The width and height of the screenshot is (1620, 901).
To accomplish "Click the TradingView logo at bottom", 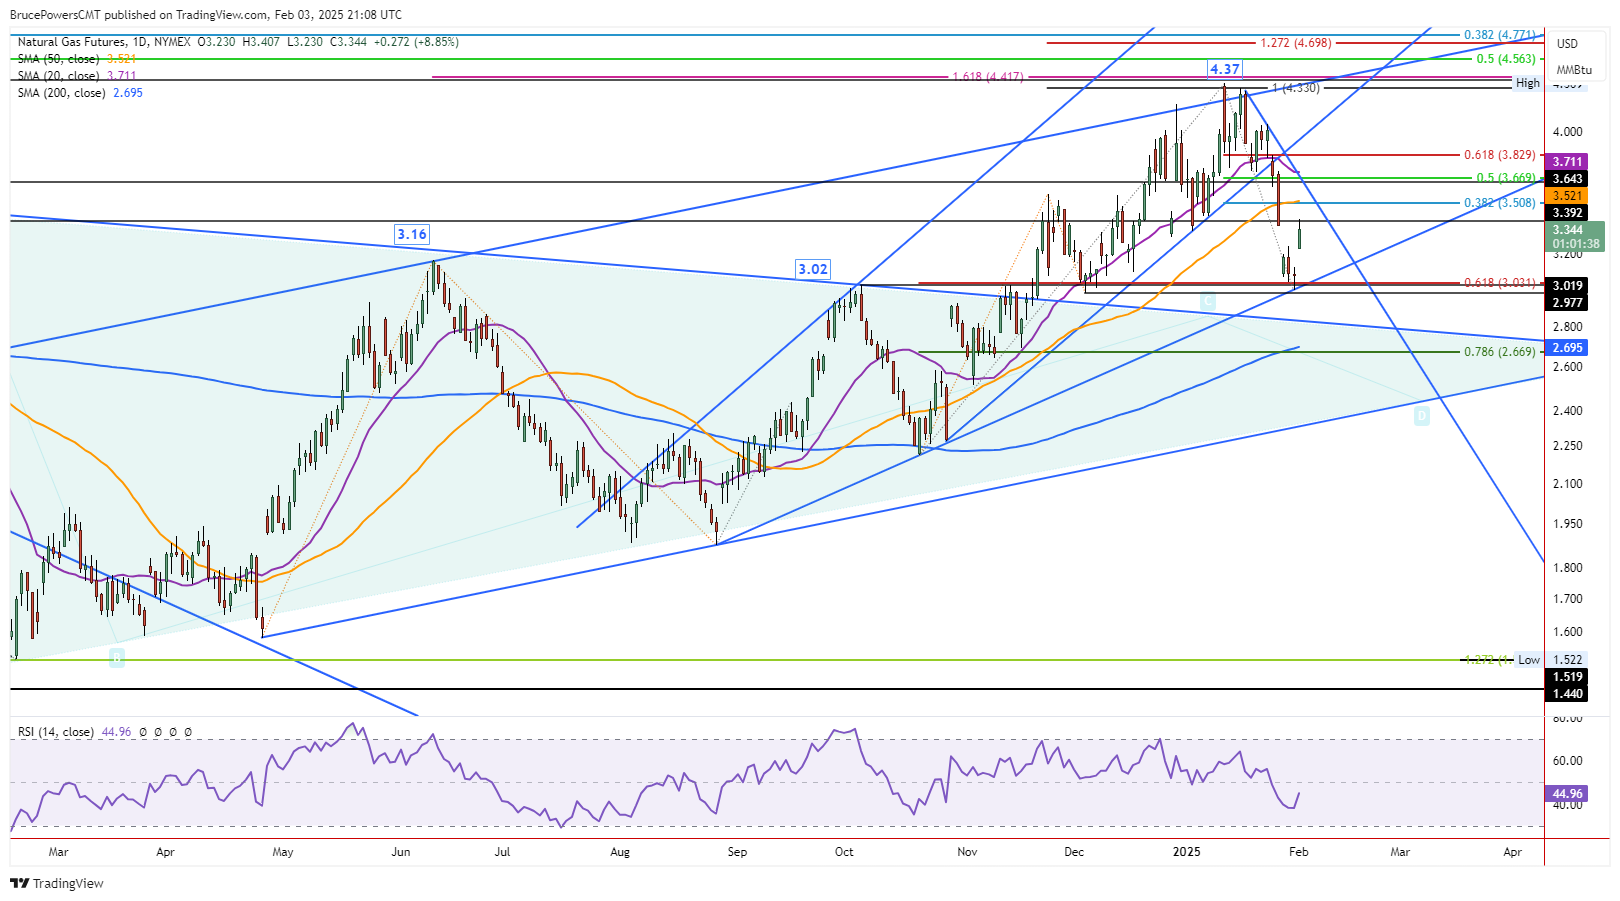I will click(x=57, y=883).
